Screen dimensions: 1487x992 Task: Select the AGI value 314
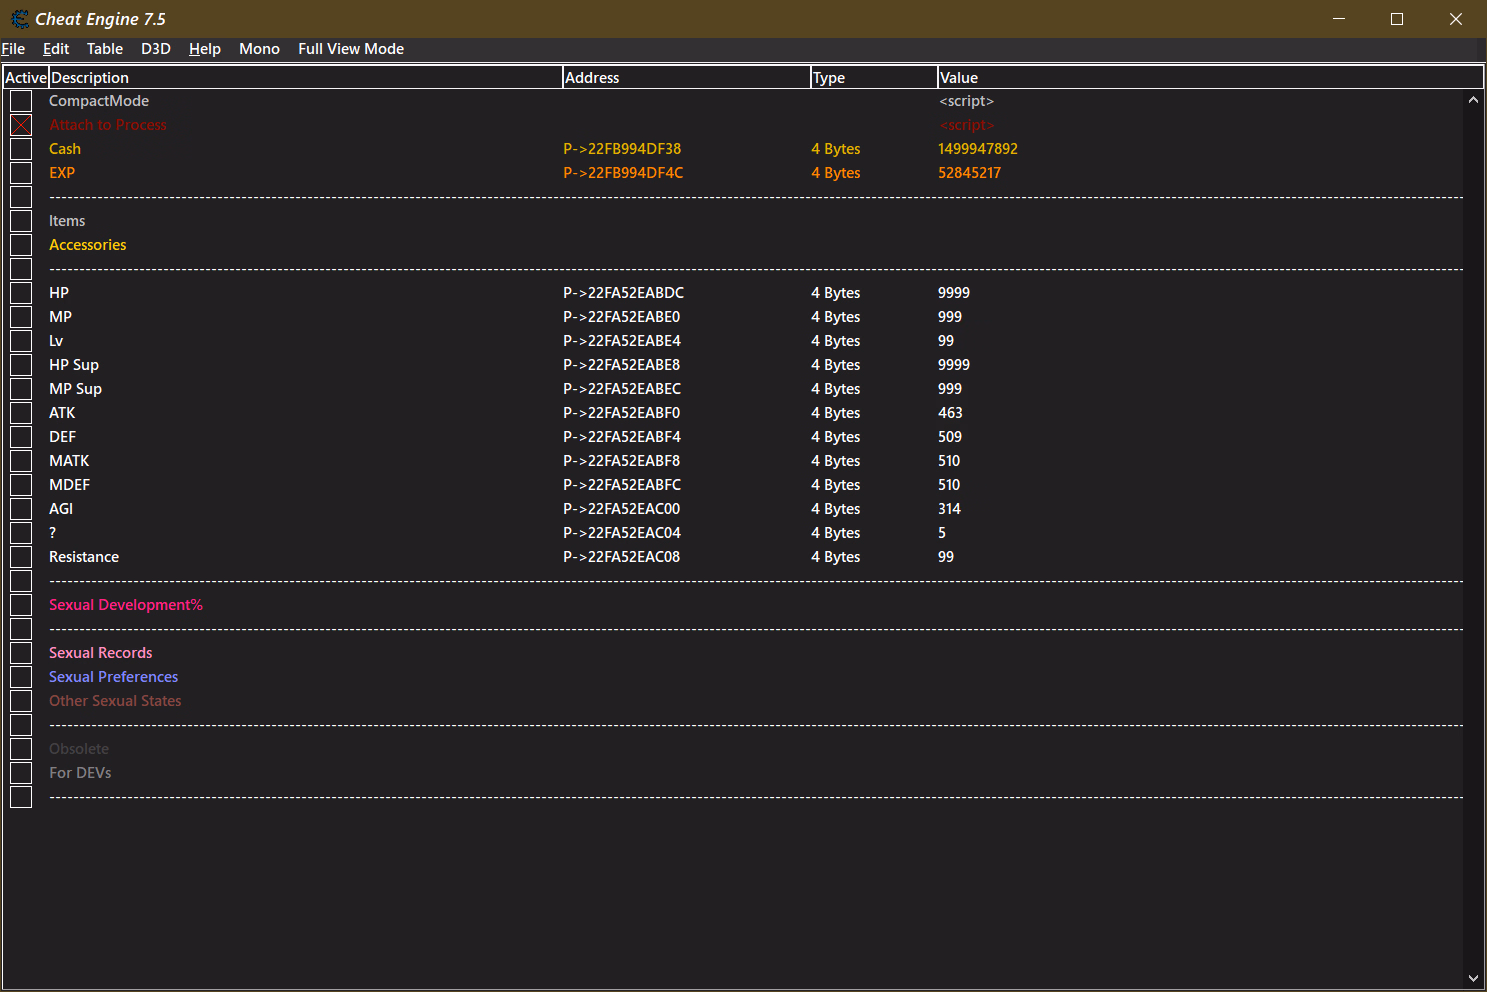[x=949, y=509]
